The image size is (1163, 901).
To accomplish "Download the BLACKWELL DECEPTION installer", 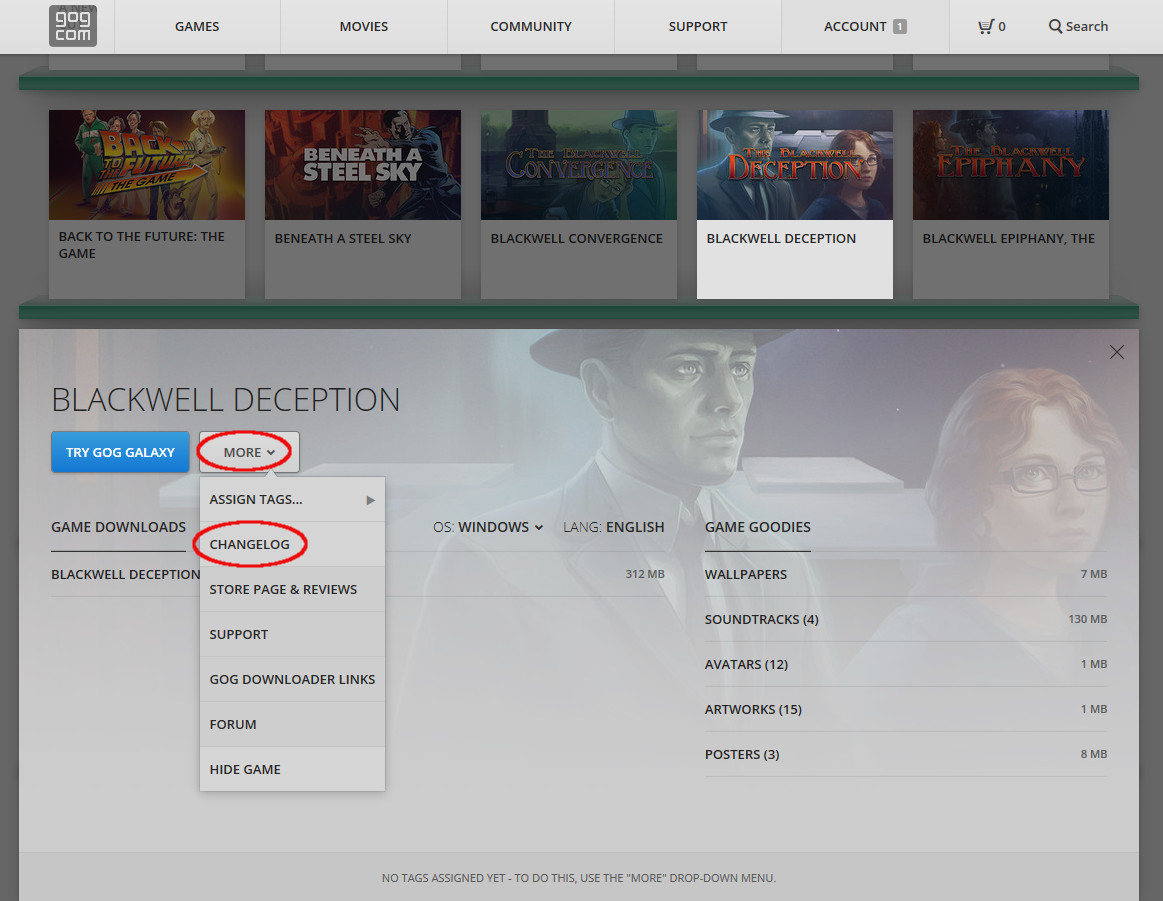I will [358, 575].
